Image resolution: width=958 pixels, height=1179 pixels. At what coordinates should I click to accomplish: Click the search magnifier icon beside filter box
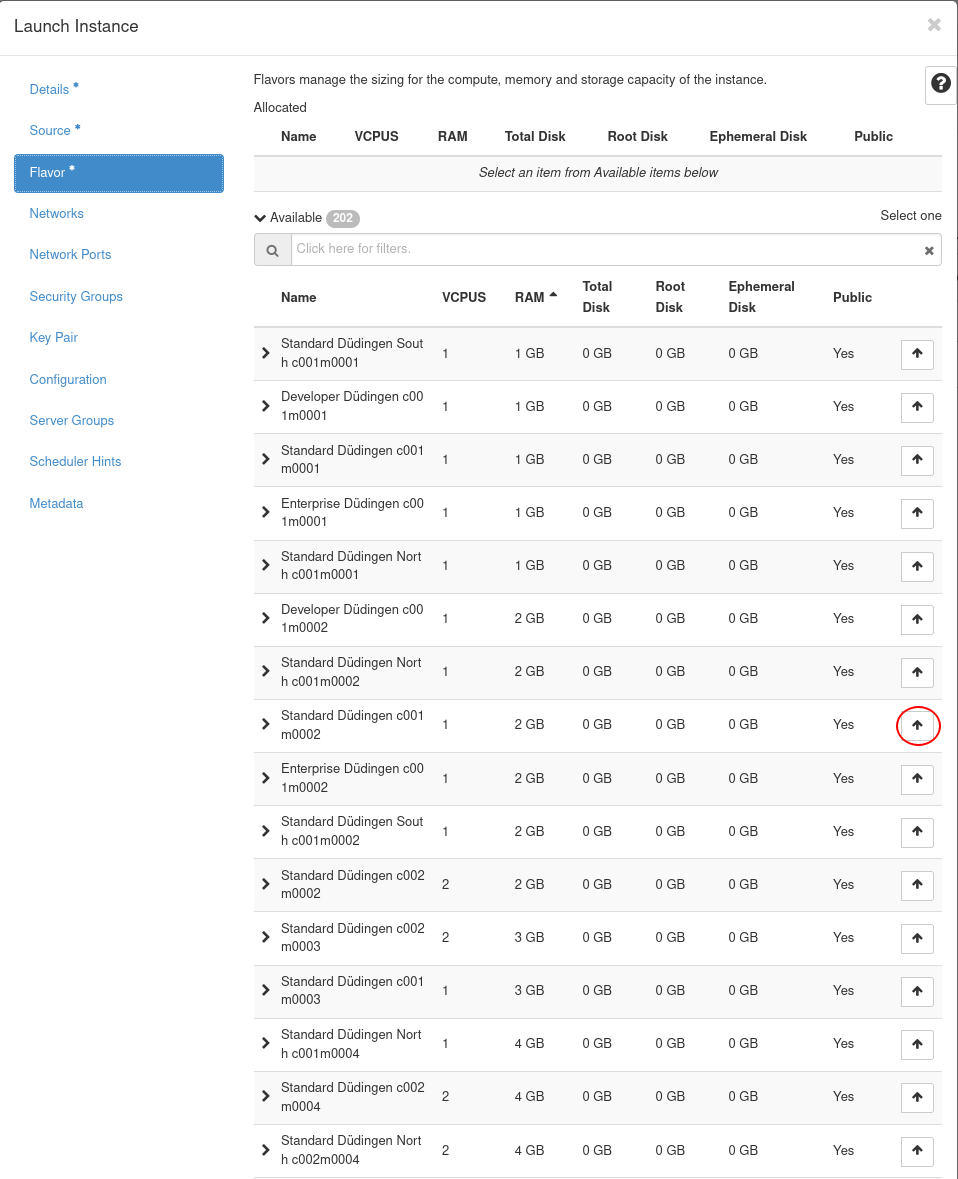coord(272,250)
